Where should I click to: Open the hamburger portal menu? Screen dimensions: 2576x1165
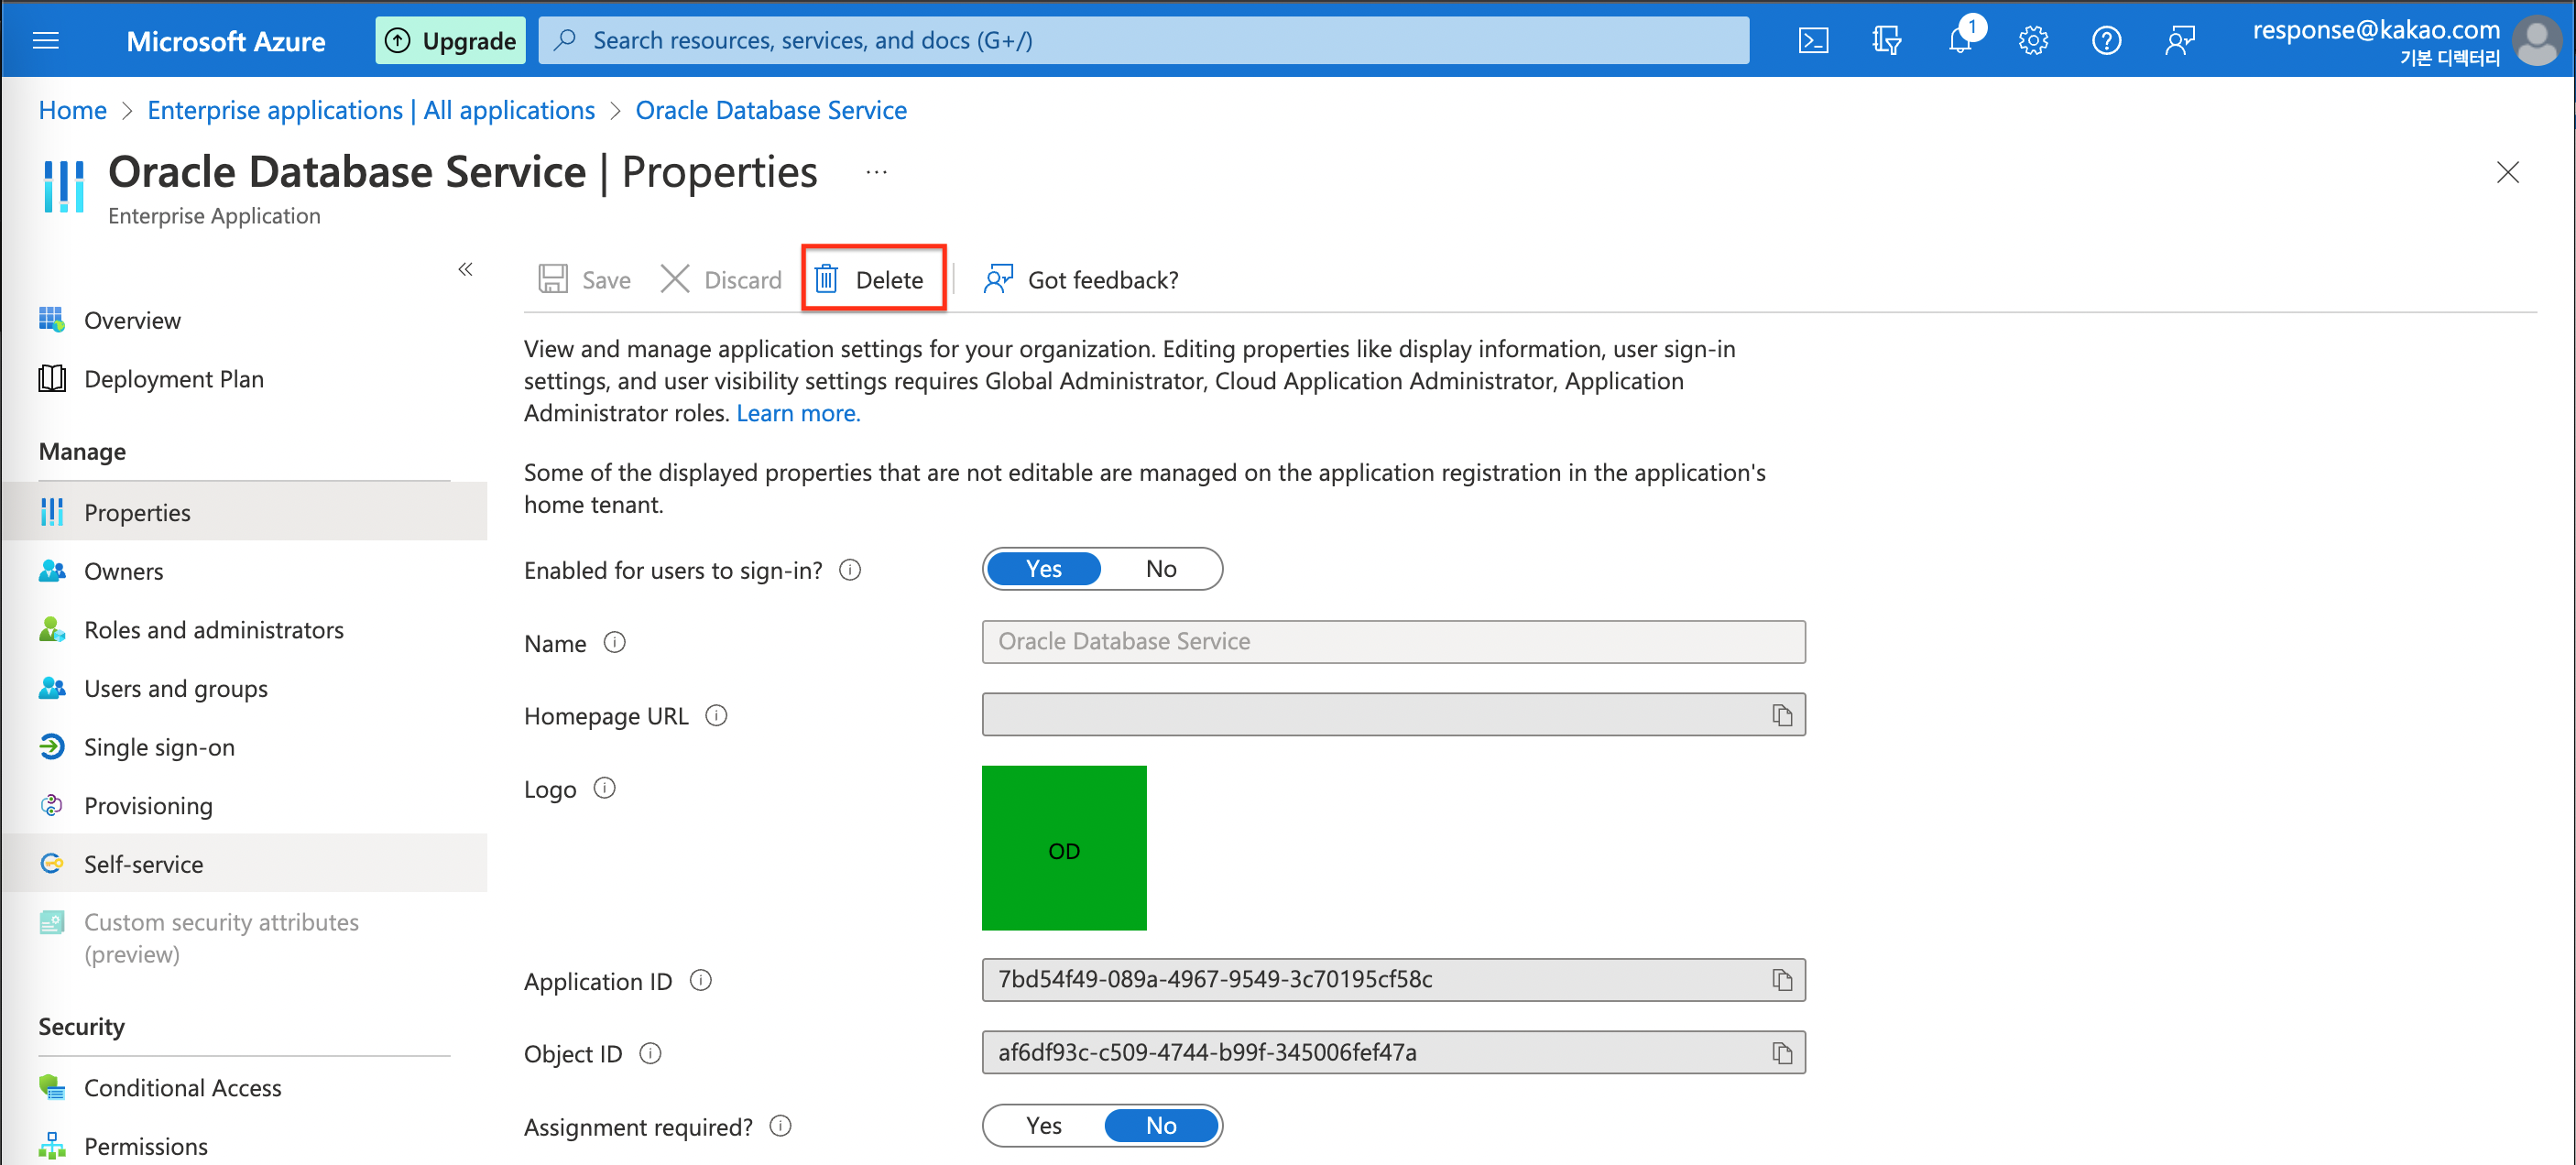46,40
